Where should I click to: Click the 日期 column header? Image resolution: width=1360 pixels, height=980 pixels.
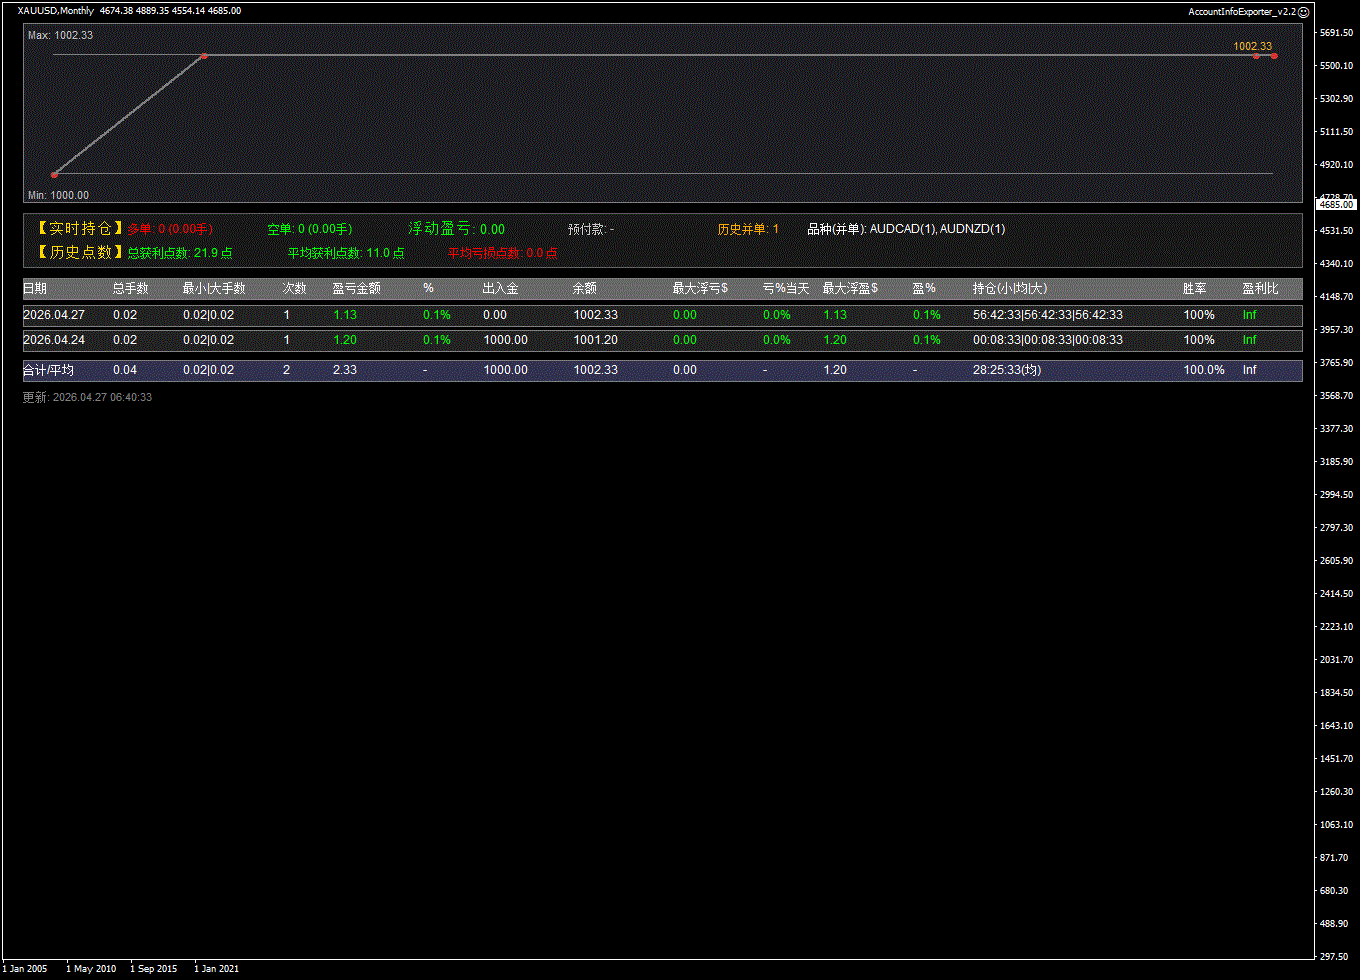pyautogui.click(x=35, y=289)
